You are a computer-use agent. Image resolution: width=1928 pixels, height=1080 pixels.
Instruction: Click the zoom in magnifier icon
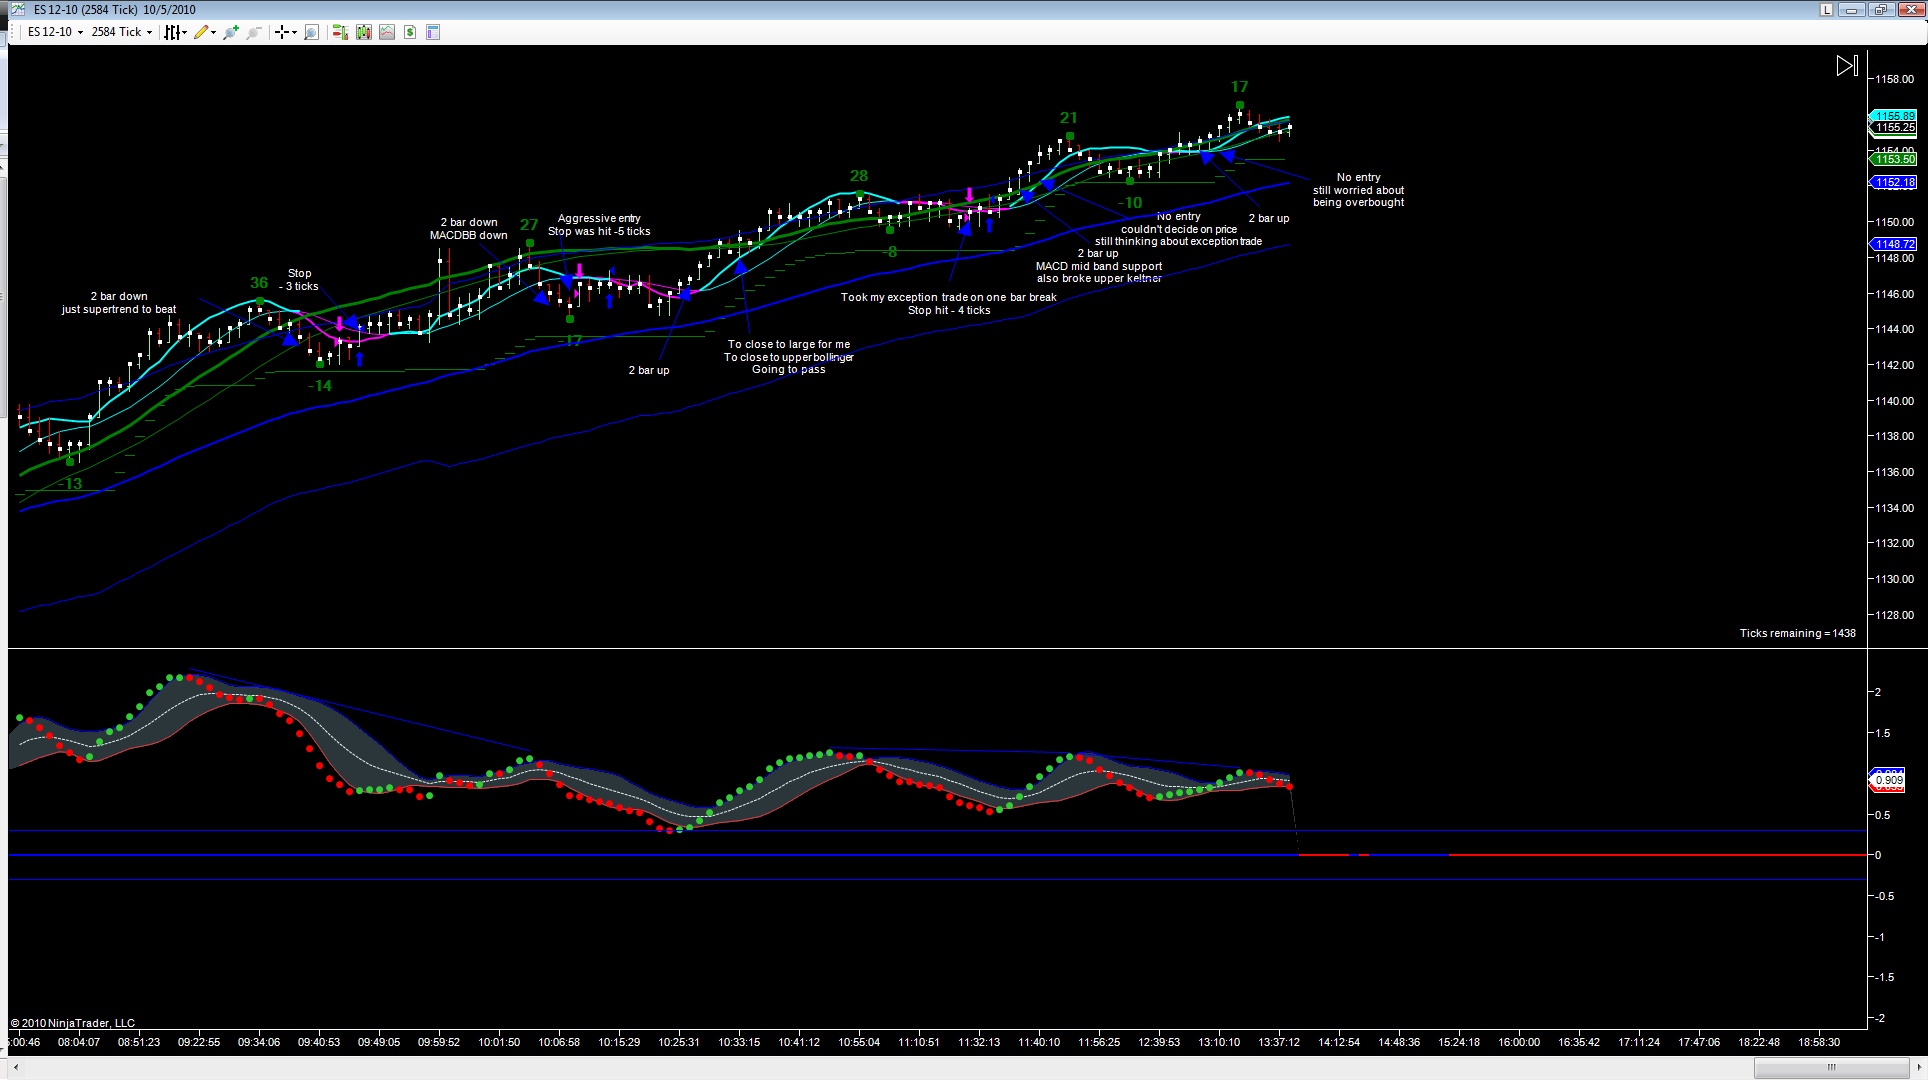(231, 32)
